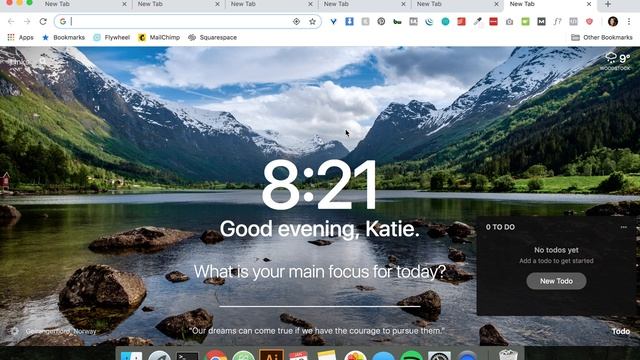This screenshot has height=360, width=640.
Task: Click the red shield extension icon
Action: 589,22
